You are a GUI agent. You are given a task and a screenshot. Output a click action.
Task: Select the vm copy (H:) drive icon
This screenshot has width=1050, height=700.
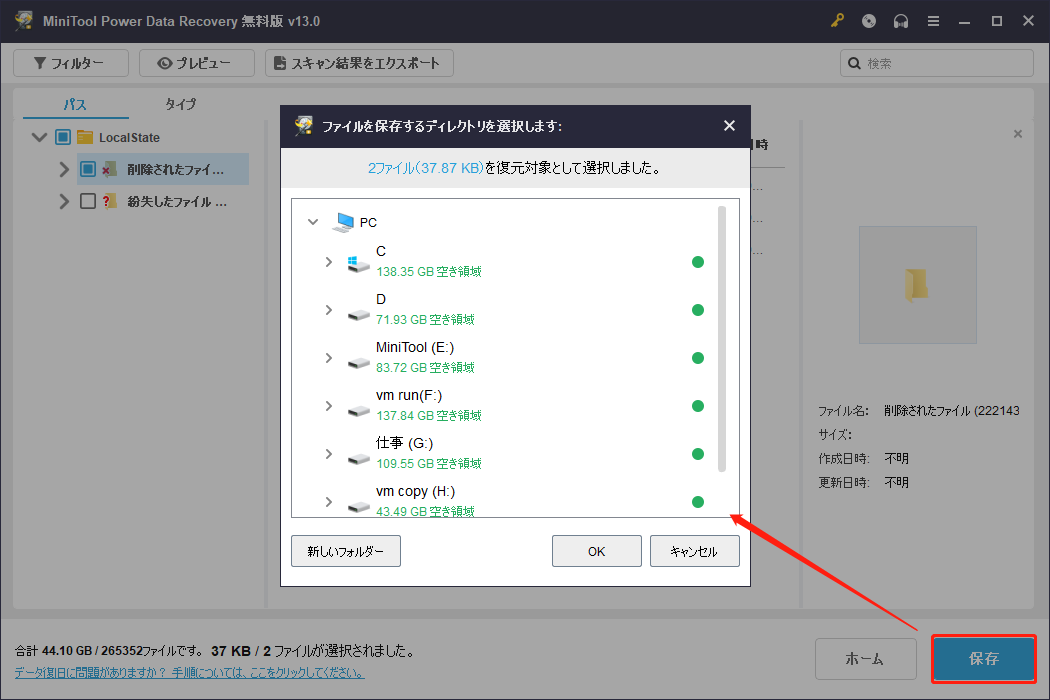358,506
